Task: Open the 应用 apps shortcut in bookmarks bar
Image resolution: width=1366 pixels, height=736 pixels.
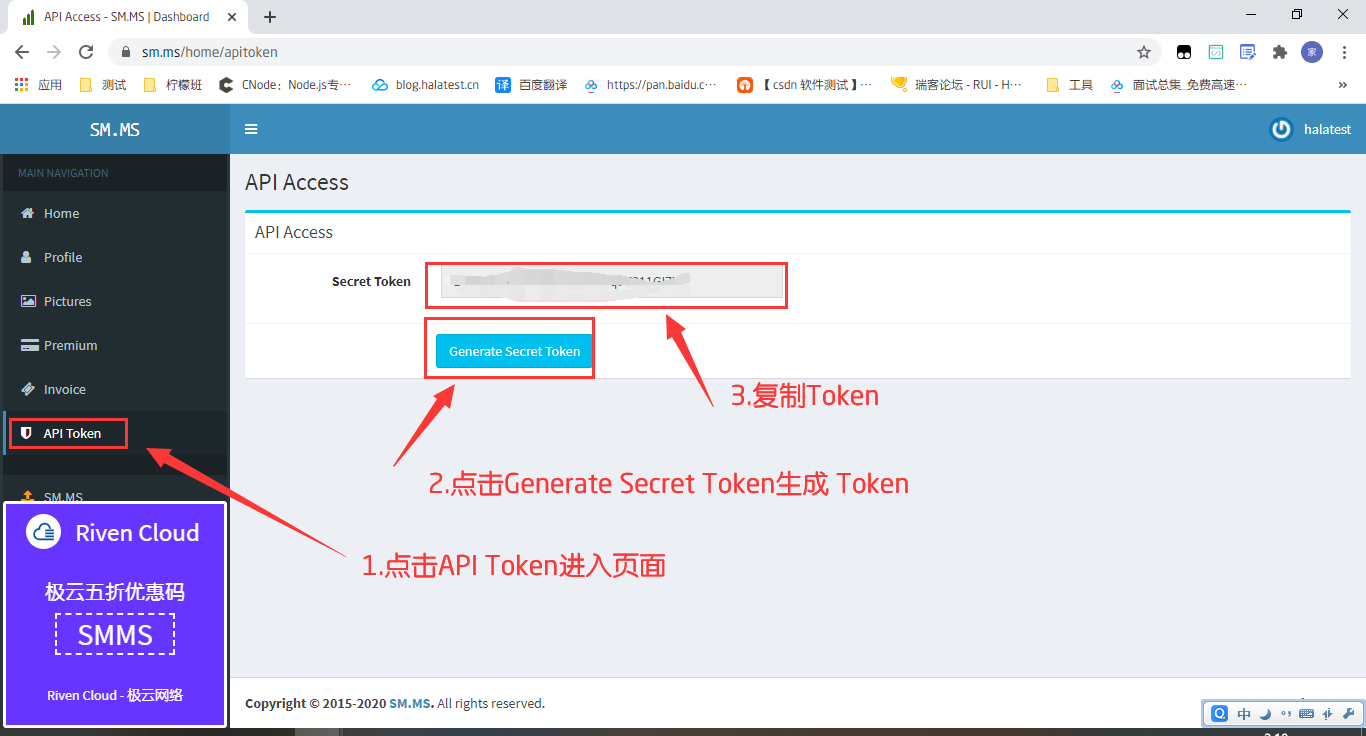Action: point(39,85)
